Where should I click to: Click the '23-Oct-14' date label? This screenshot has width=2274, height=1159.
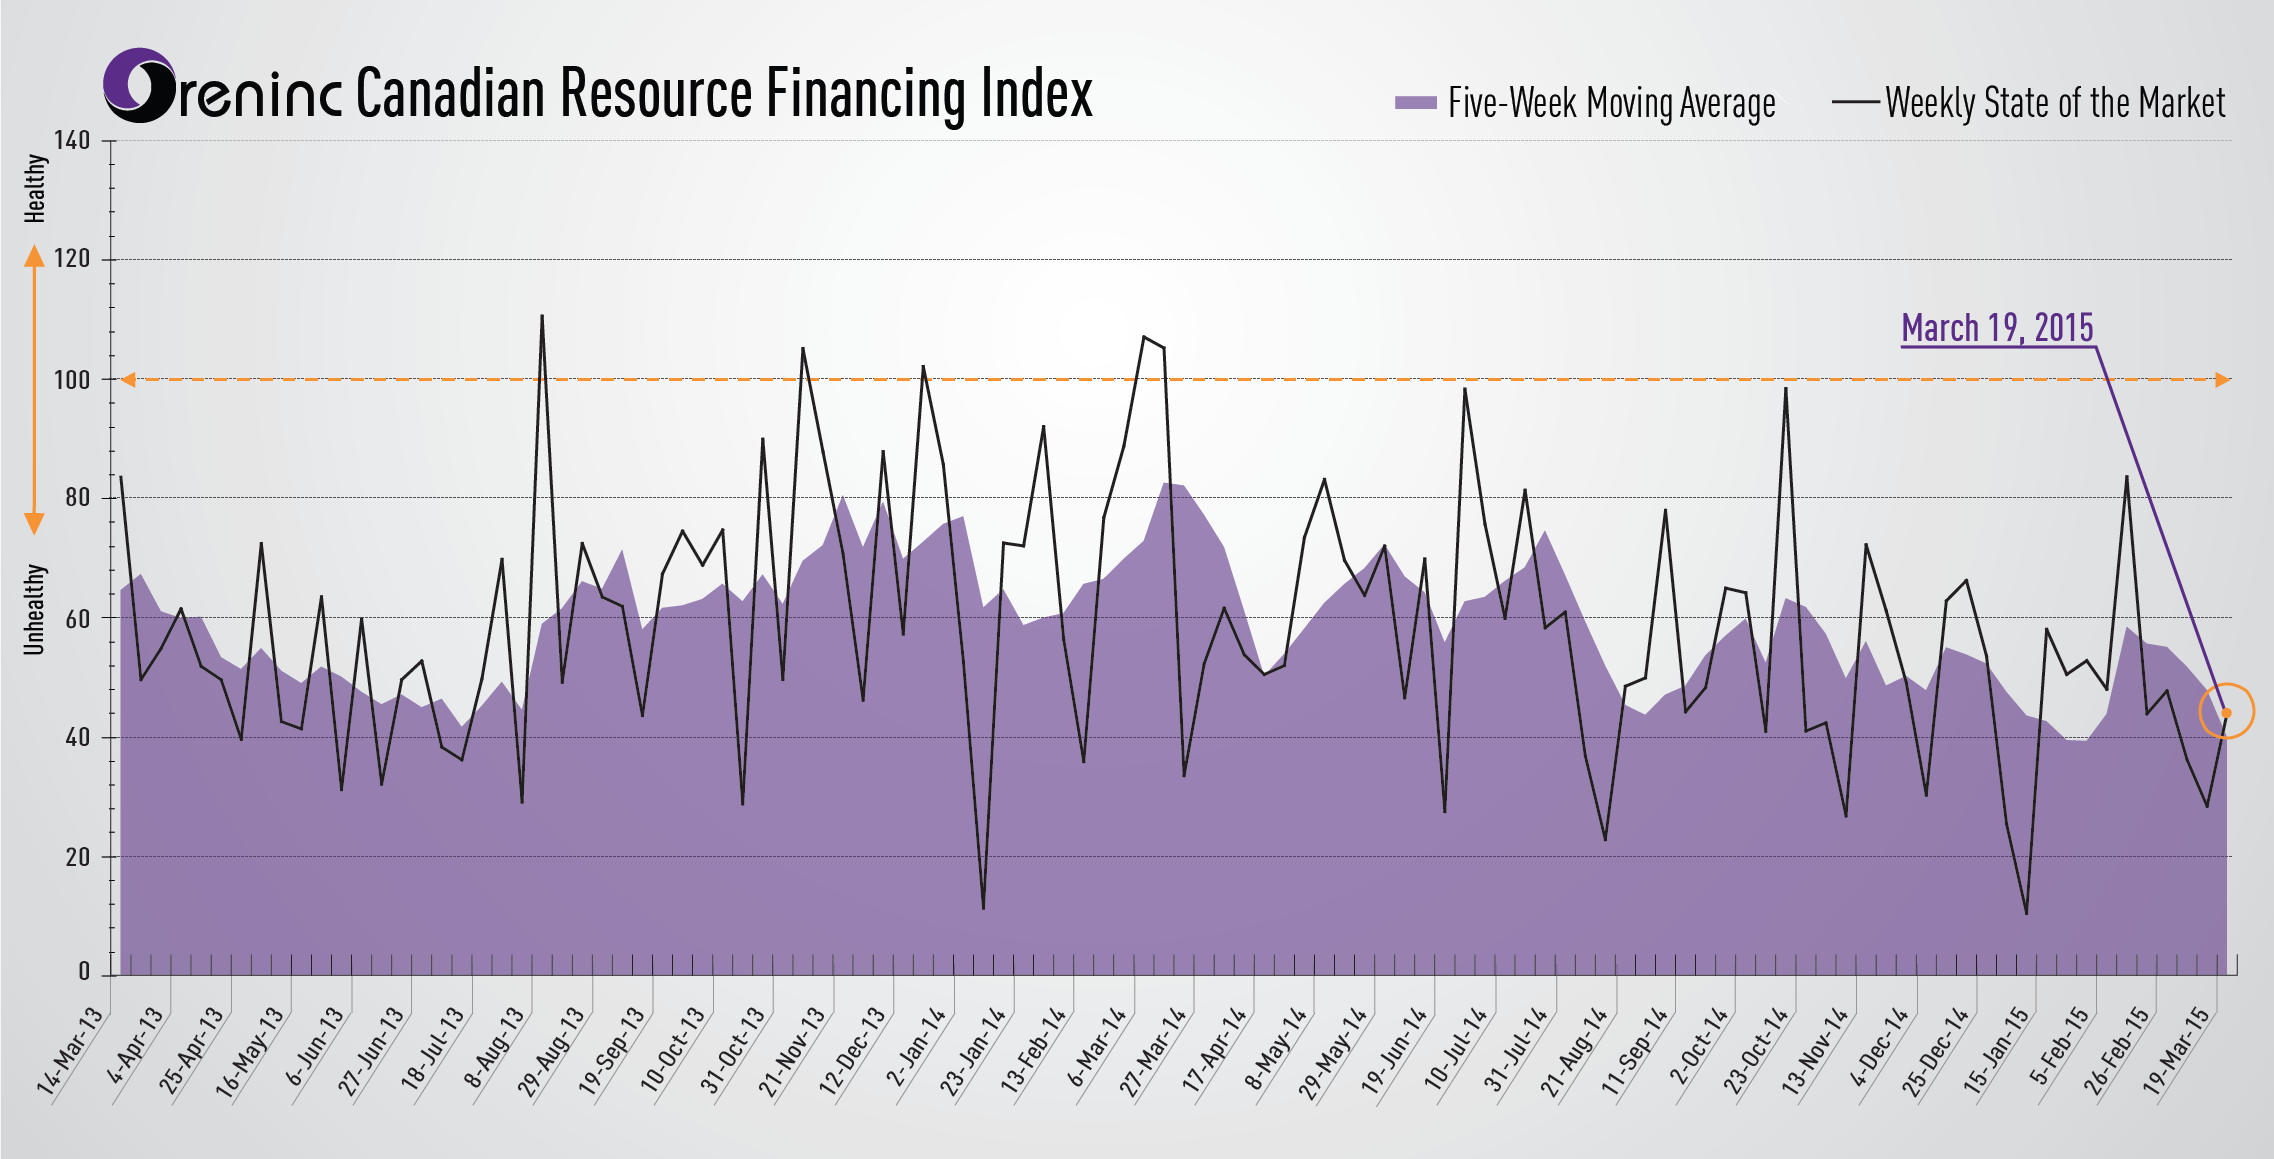click(1755, 1050)
